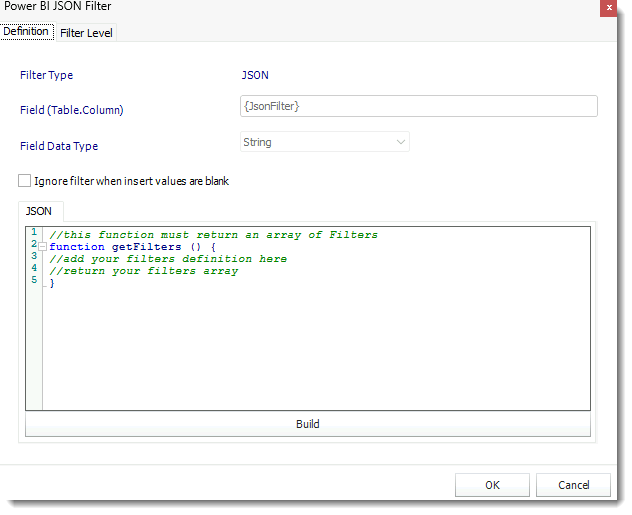Click the 'return your filters array' comment
Viewport: 632px width, 515px height.
coord(144,271)
